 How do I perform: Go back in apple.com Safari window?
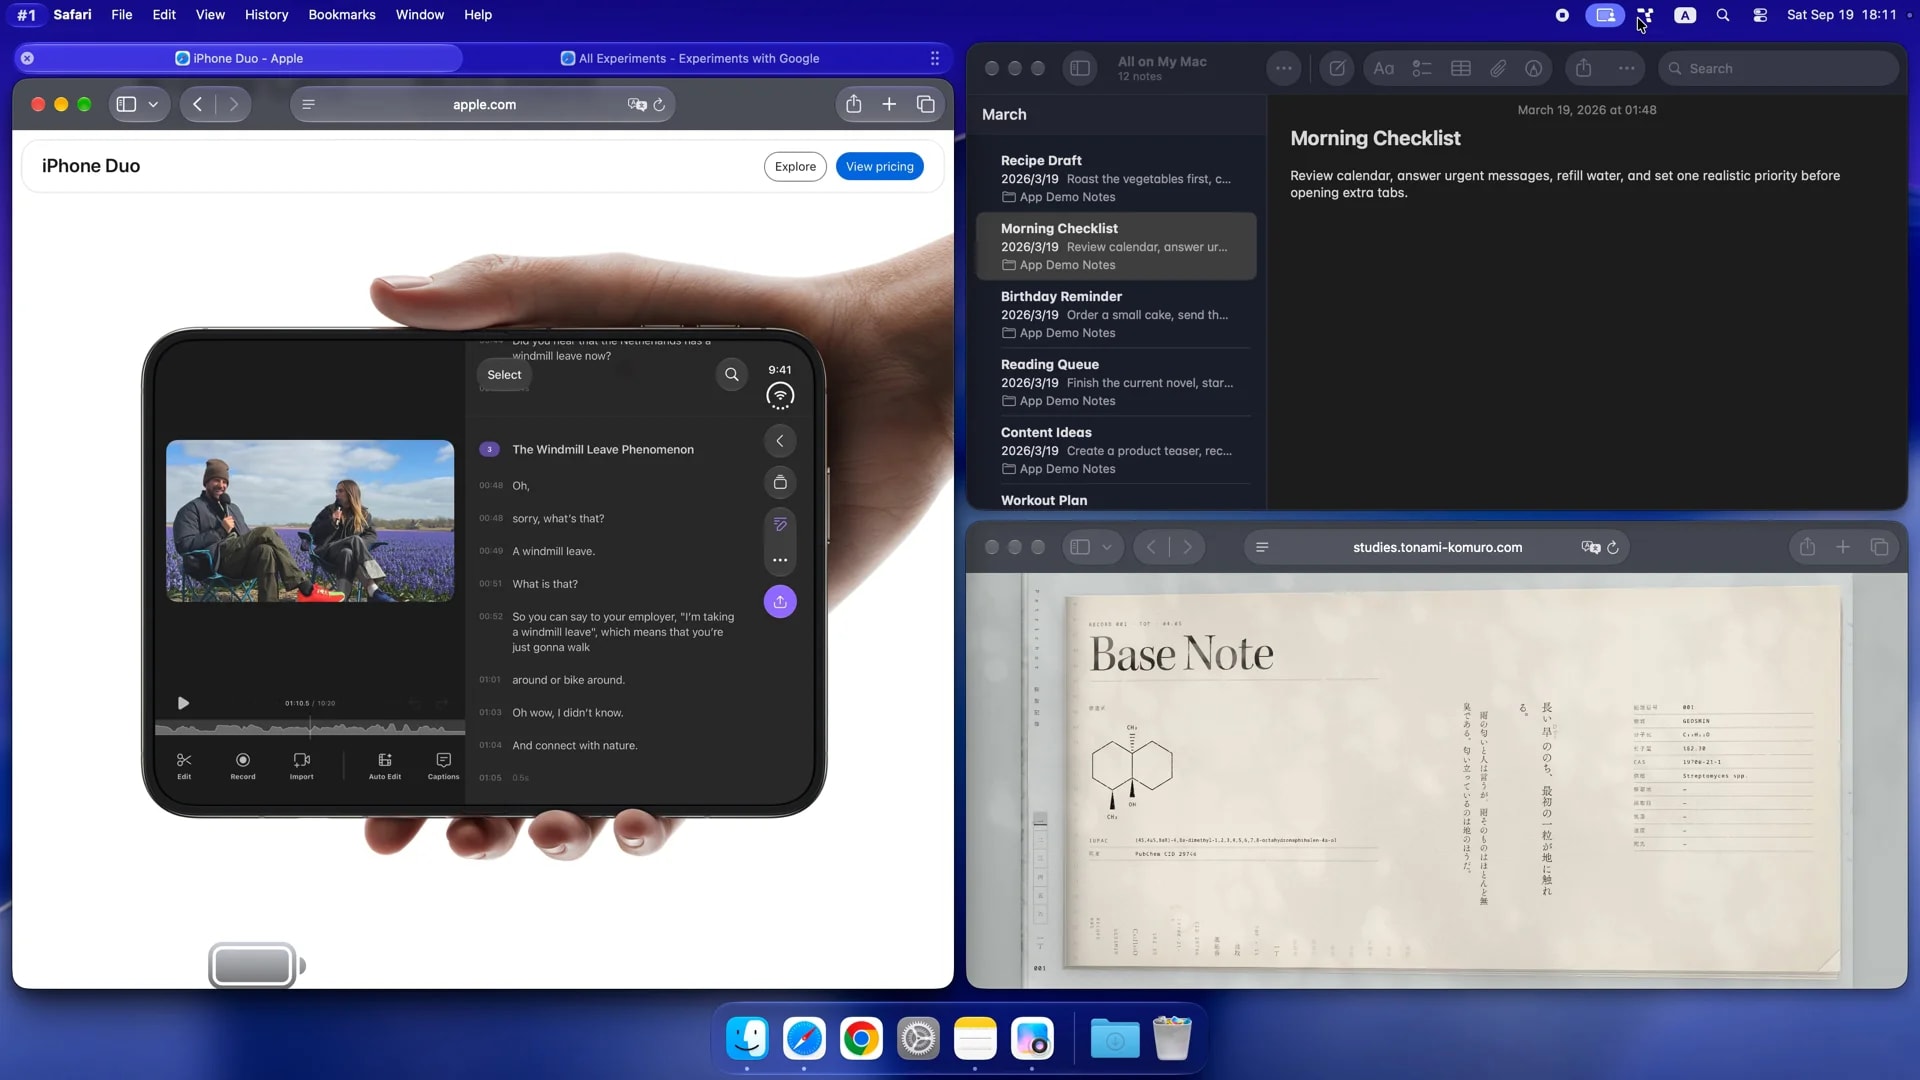click(x=198, y=104)
